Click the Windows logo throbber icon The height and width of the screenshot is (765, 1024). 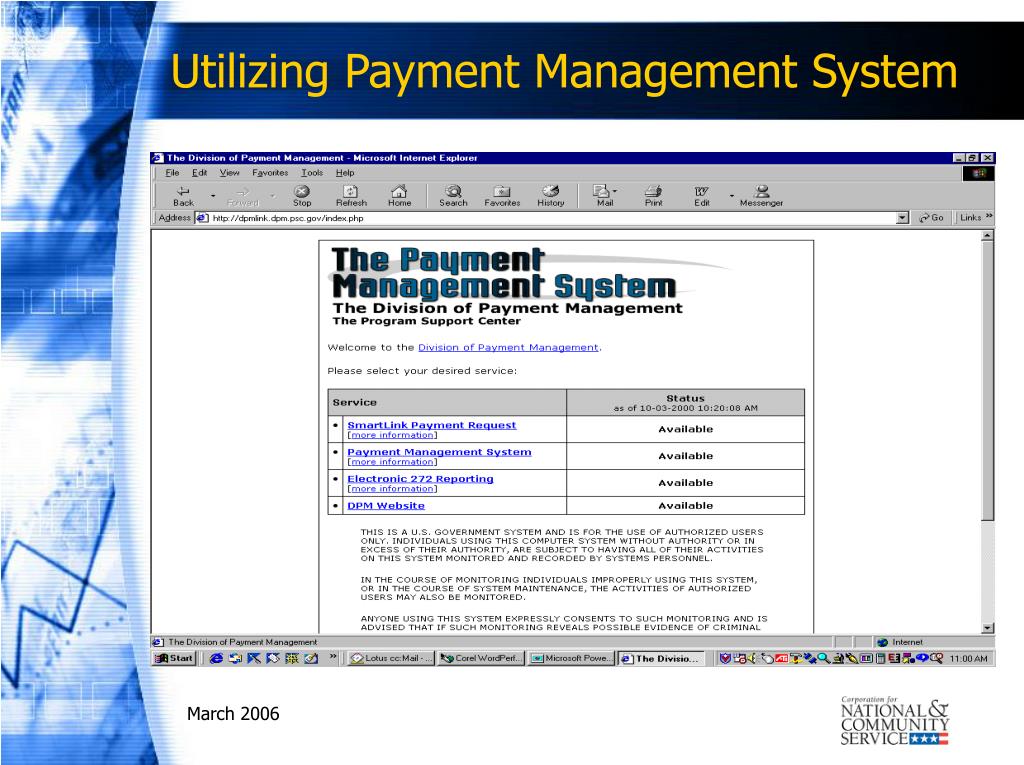(x=978, y=173)
